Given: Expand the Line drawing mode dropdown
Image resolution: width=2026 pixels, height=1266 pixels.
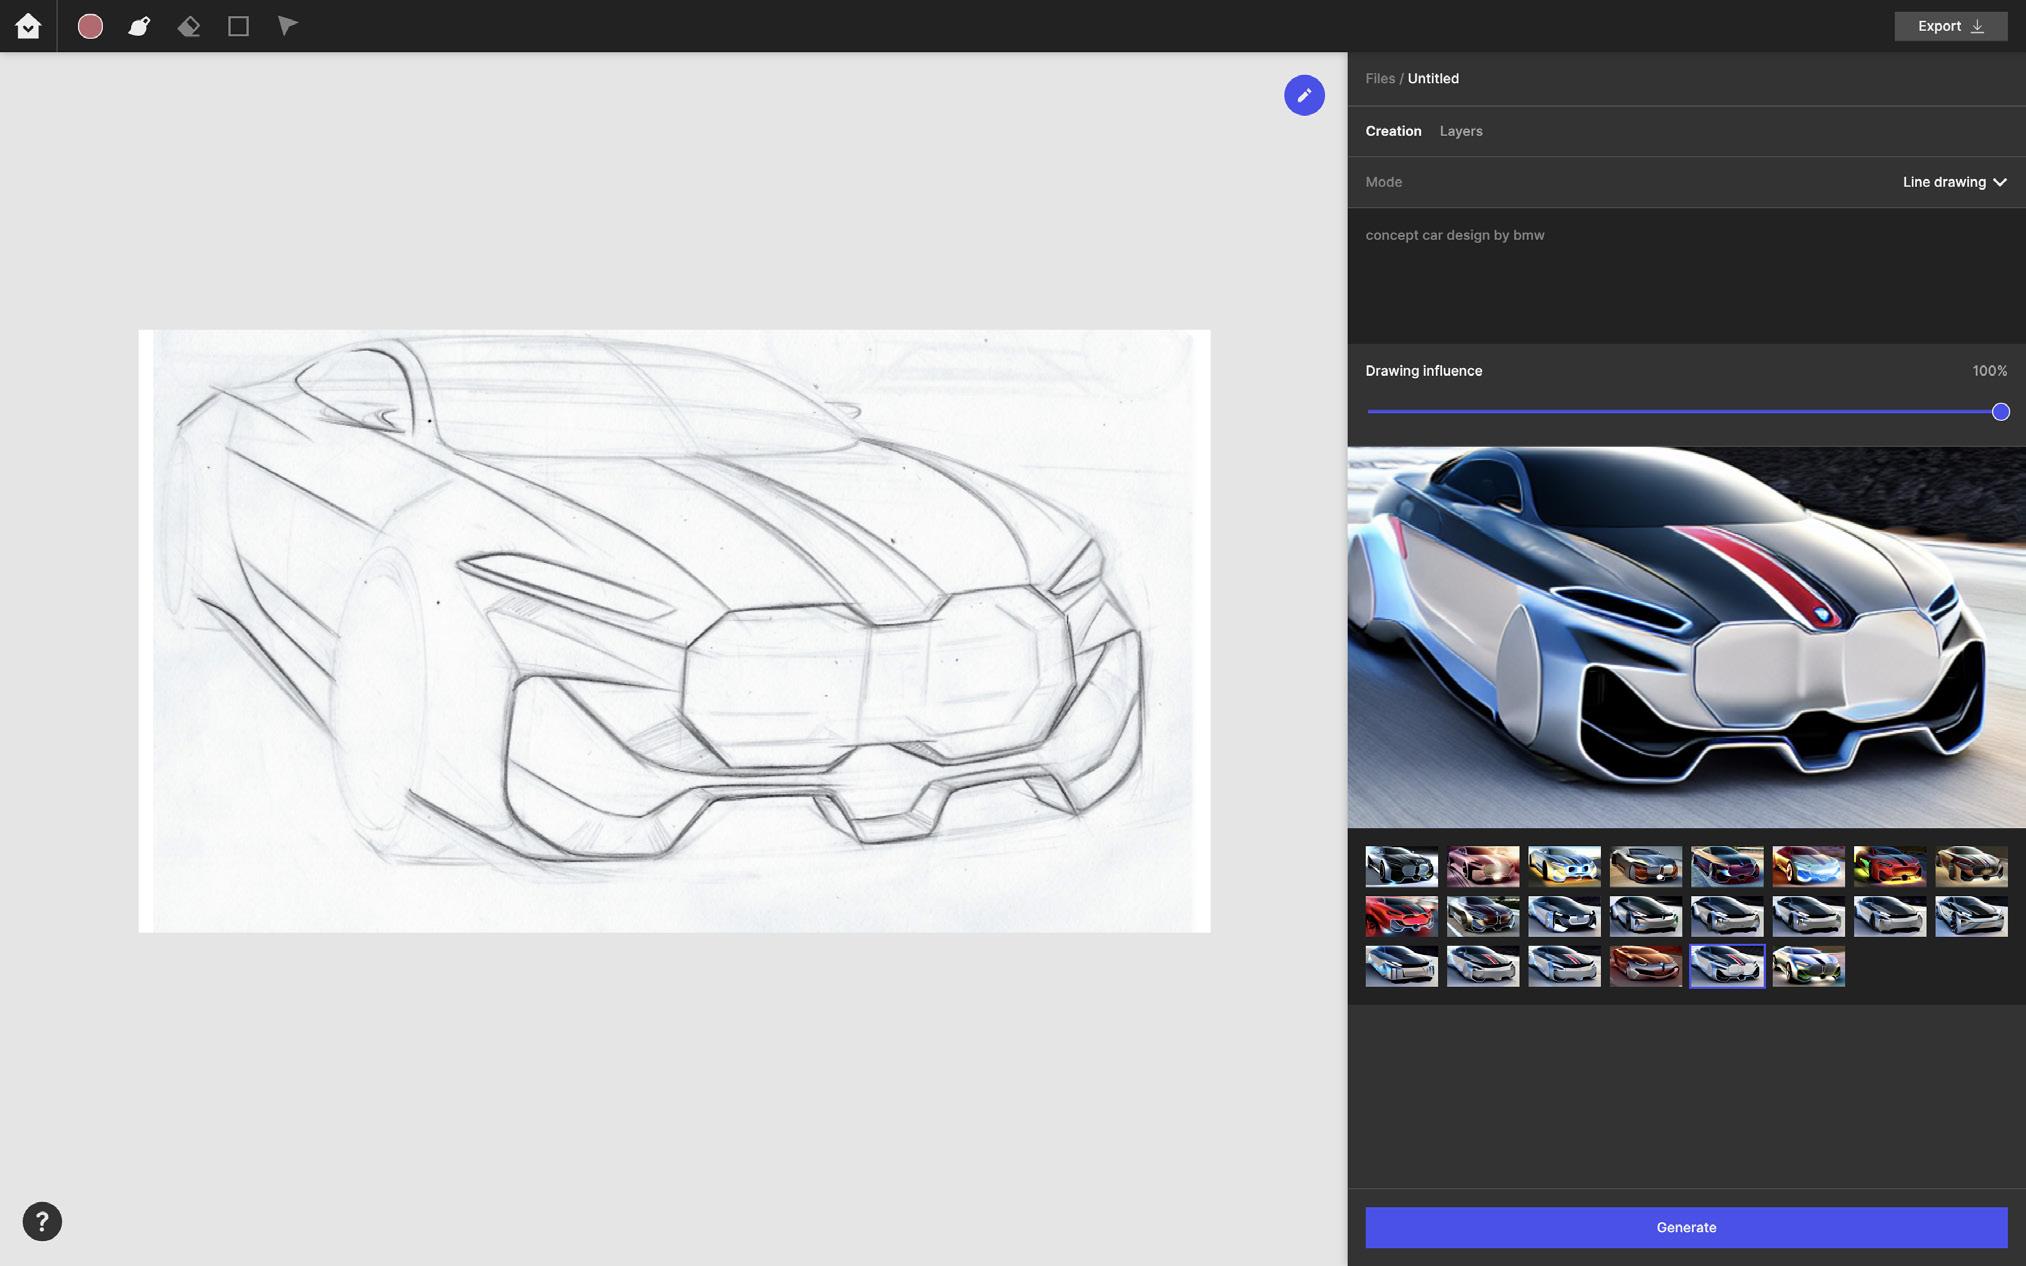Looking at the screenshot, I should (x=1954, y=182).
